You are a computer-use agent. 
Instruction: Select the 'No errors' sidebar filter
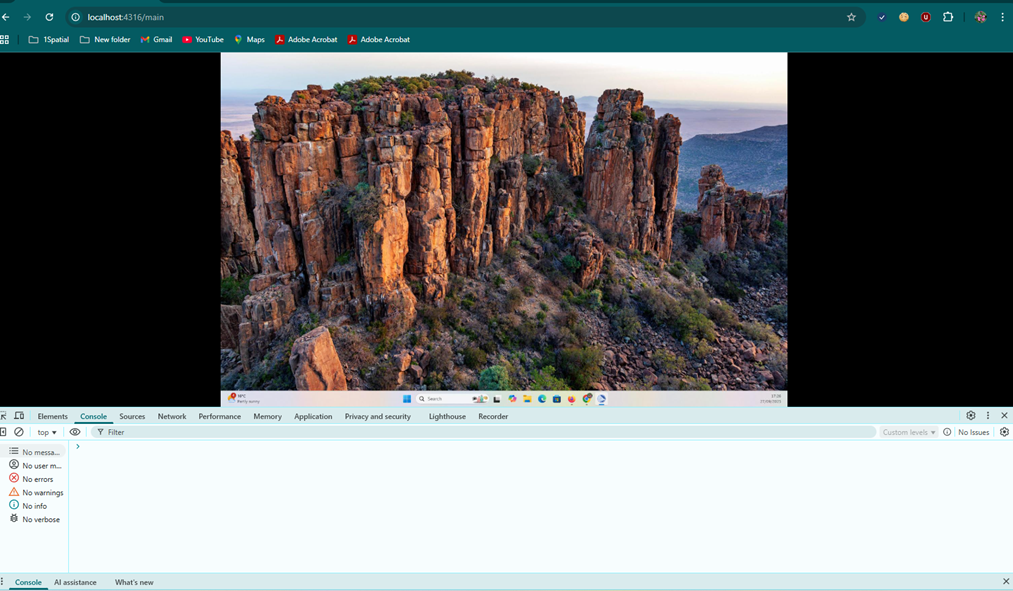coord(37,479)
